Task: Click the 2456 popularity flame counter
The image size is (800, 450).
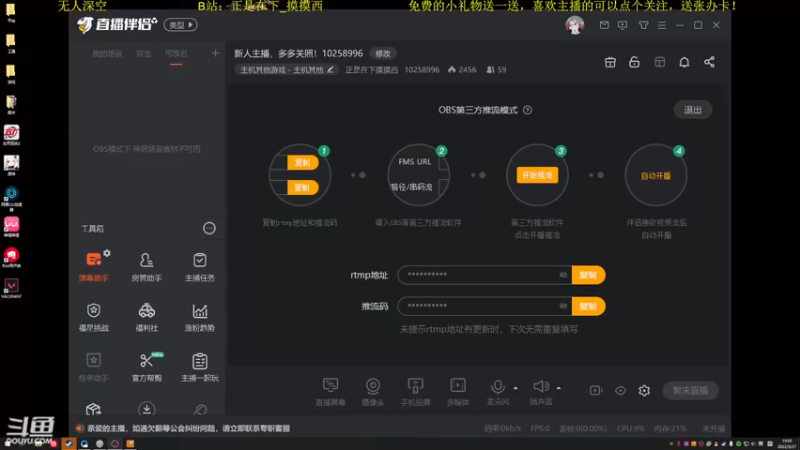Action: click(462, 69)
